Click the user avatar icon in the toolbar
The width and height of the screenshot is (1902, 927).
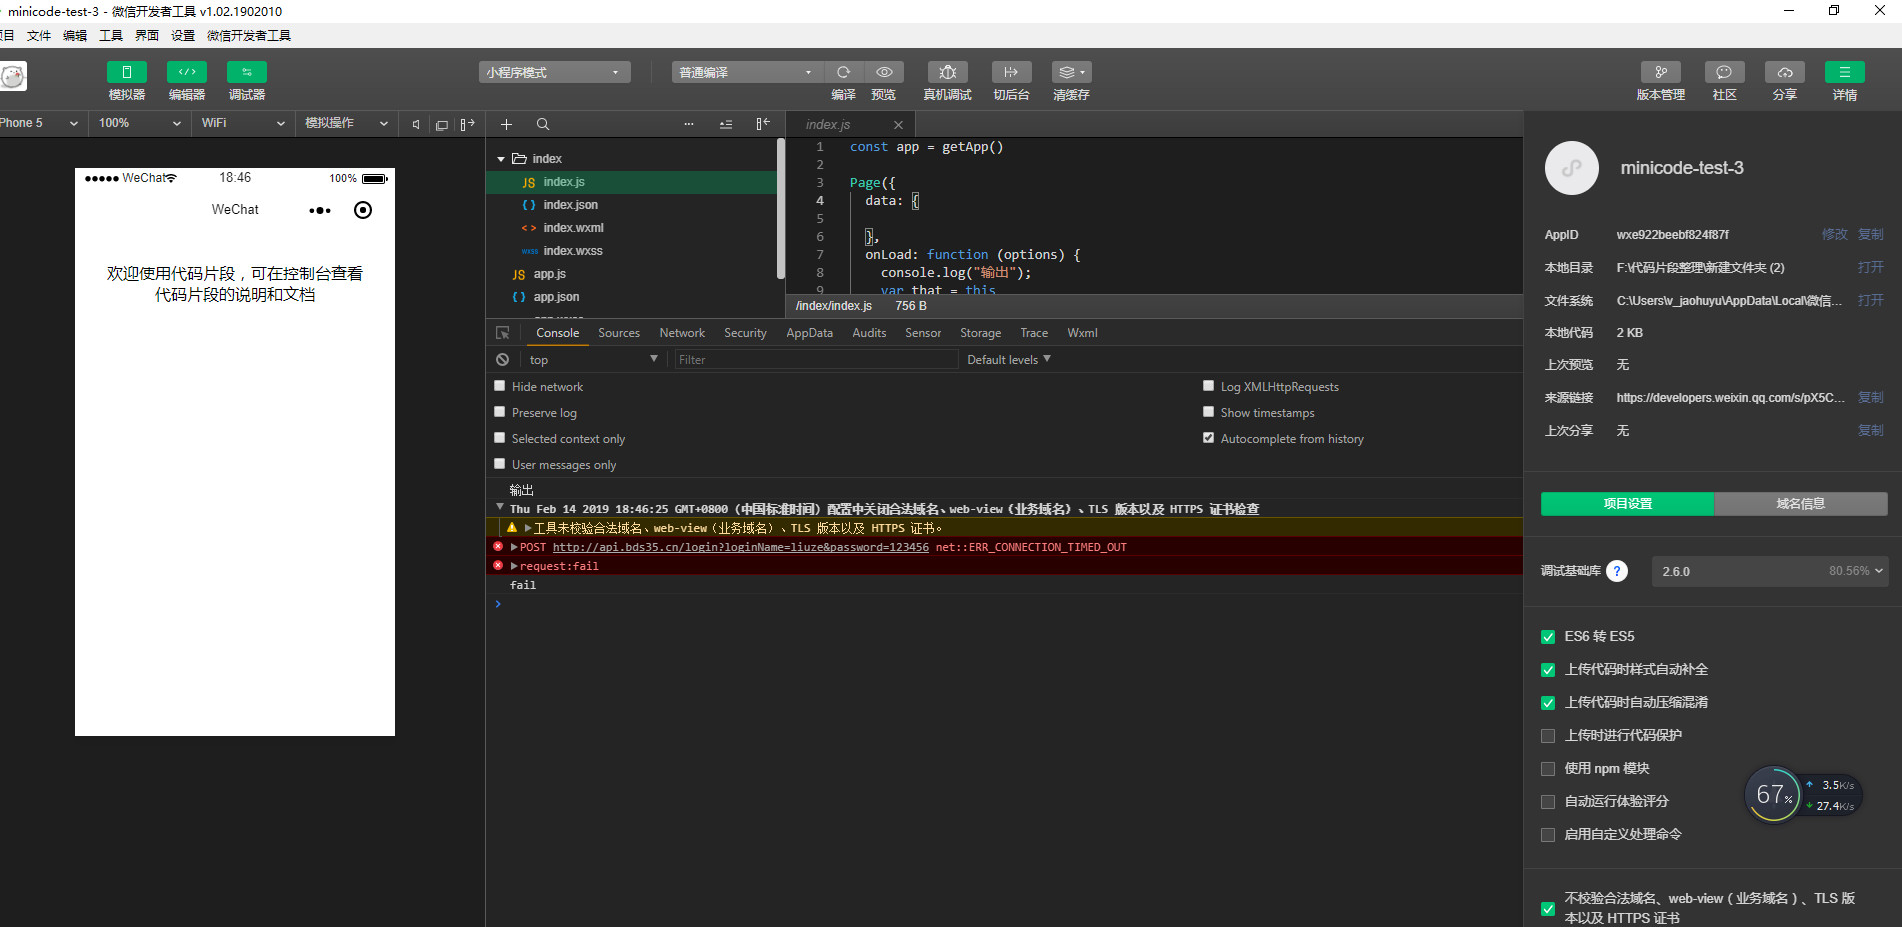pos(12,76)
